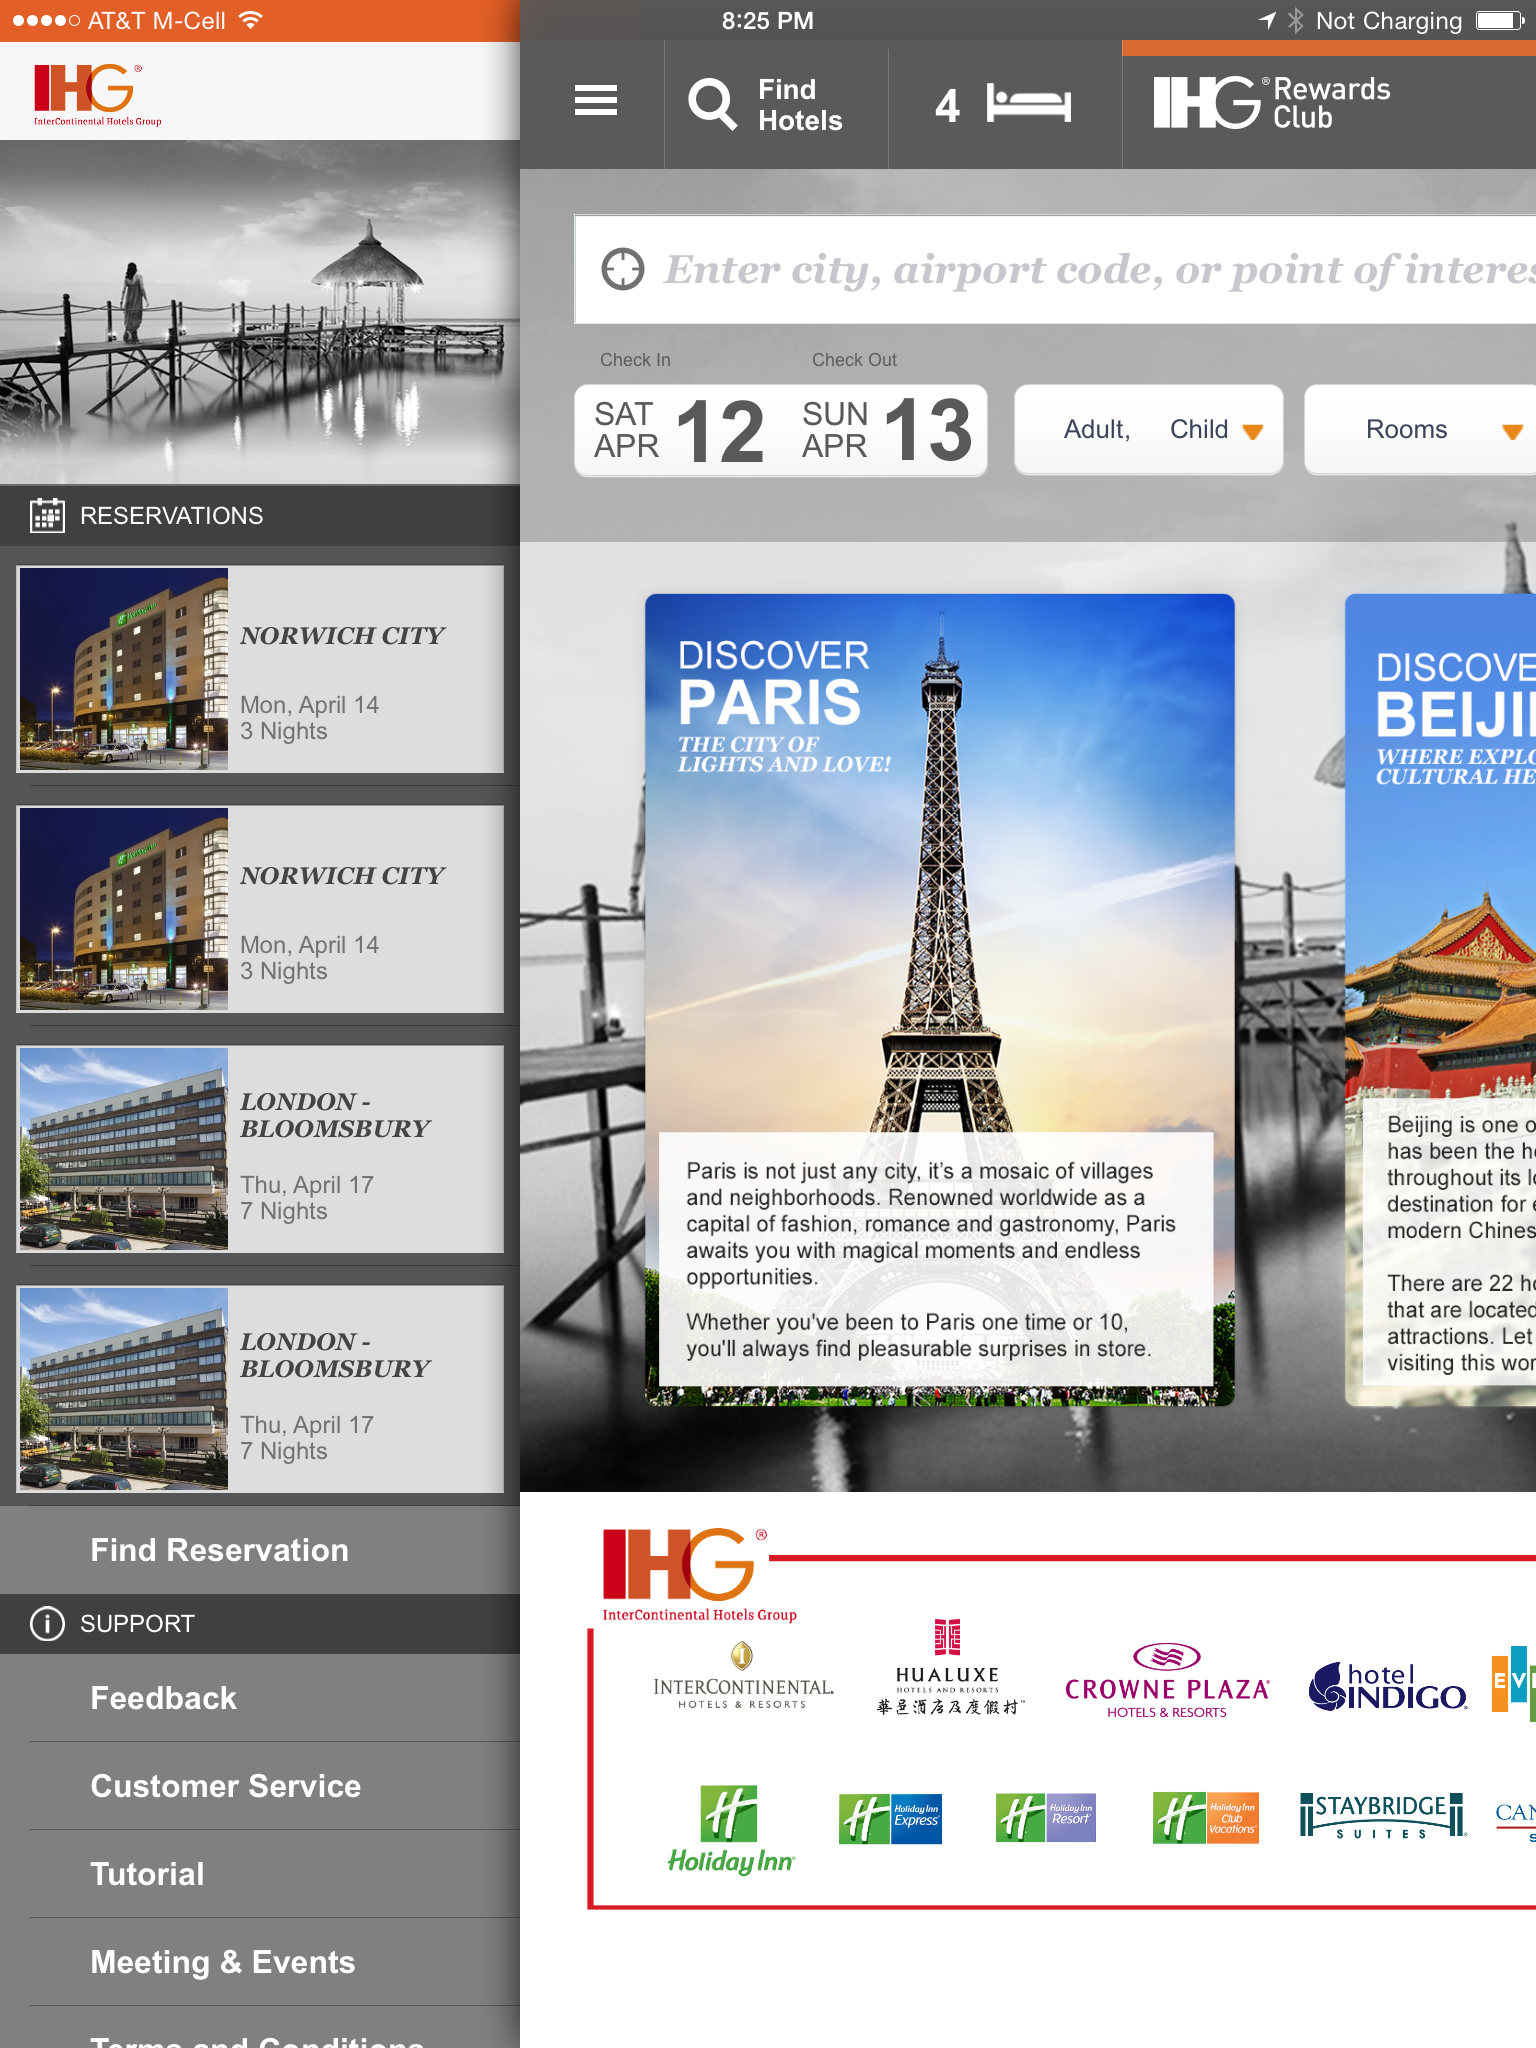Open the second Norwich City reservation thumbnail
The width and height of the screenshot is (1536, 2048).
(124, 909)
